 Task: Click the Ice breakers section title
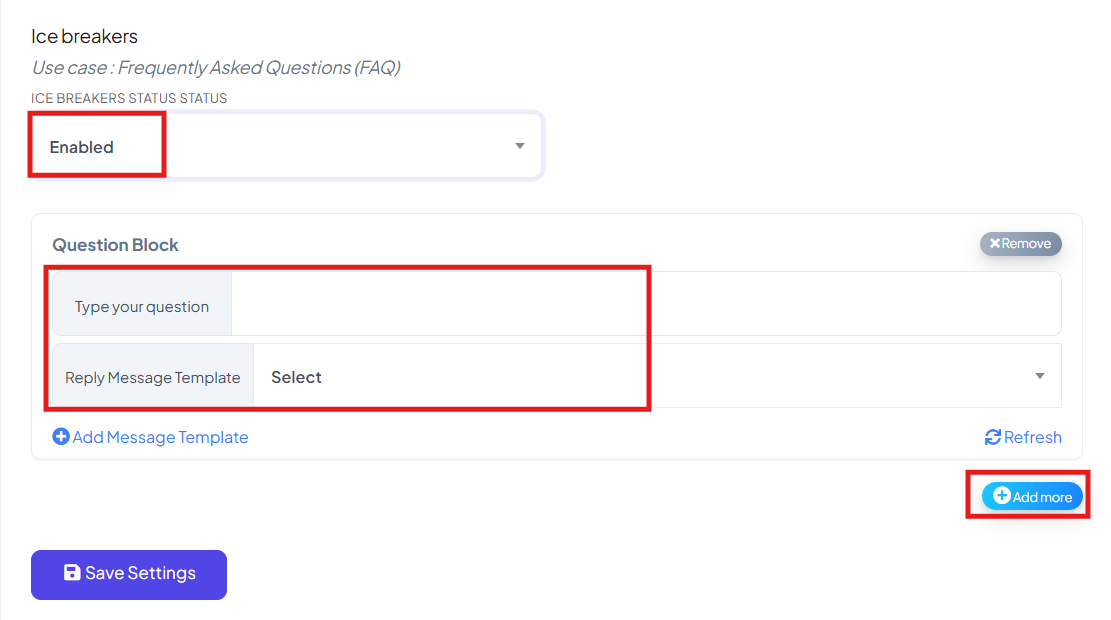coord(84,36)
